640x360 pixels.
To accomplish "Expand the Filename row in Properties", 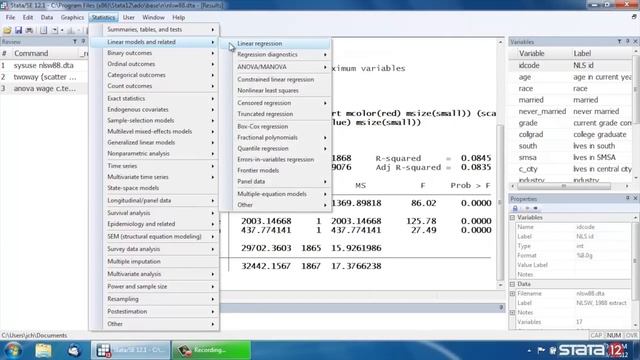I will click(x=512, y=293).
